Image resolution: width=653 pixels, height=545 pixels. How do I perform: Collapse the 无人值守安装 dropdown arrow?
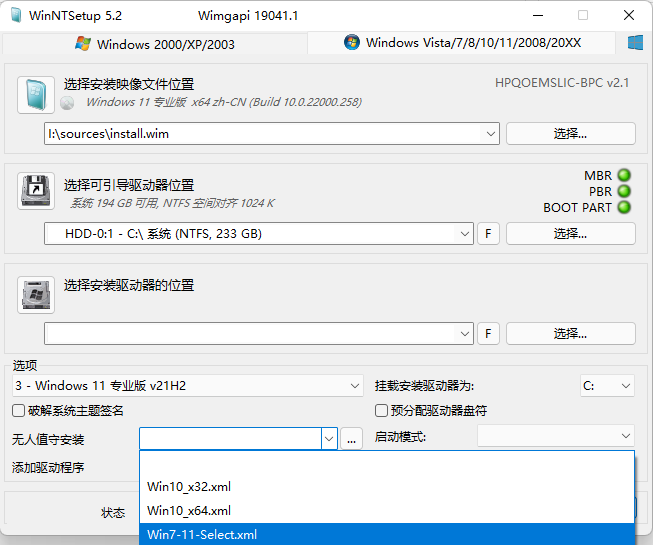coord(329,438)
